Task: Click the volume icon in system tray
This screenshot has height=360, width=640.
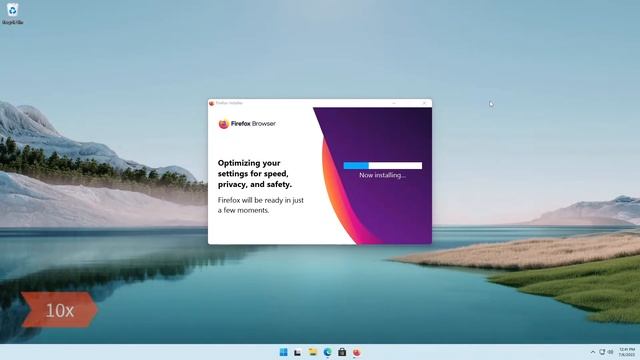Action: pyautogui.click(x=611, y=352)
